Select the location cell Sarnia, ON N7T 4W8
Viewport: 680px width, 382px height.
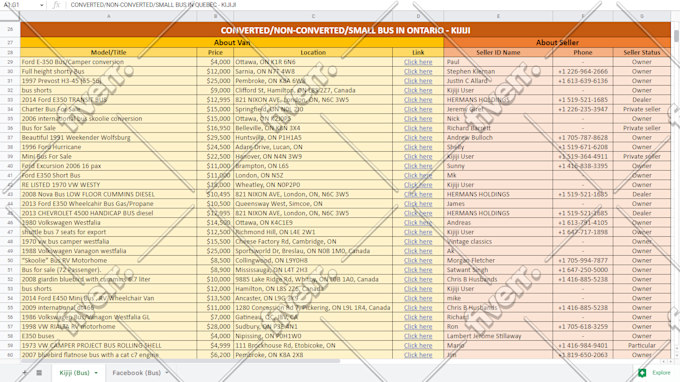(313, 72)
